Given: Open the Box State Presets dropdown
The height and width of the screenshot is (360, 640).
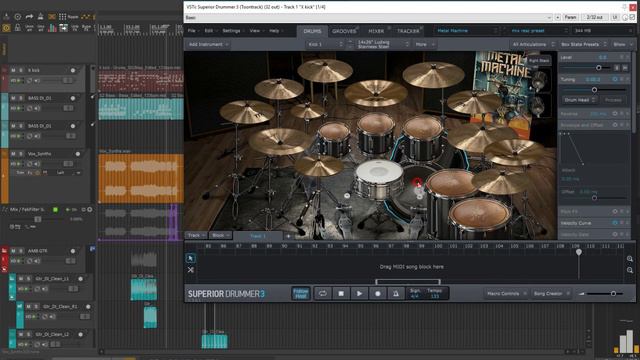Looking at the screenshot, I should 583,44.
